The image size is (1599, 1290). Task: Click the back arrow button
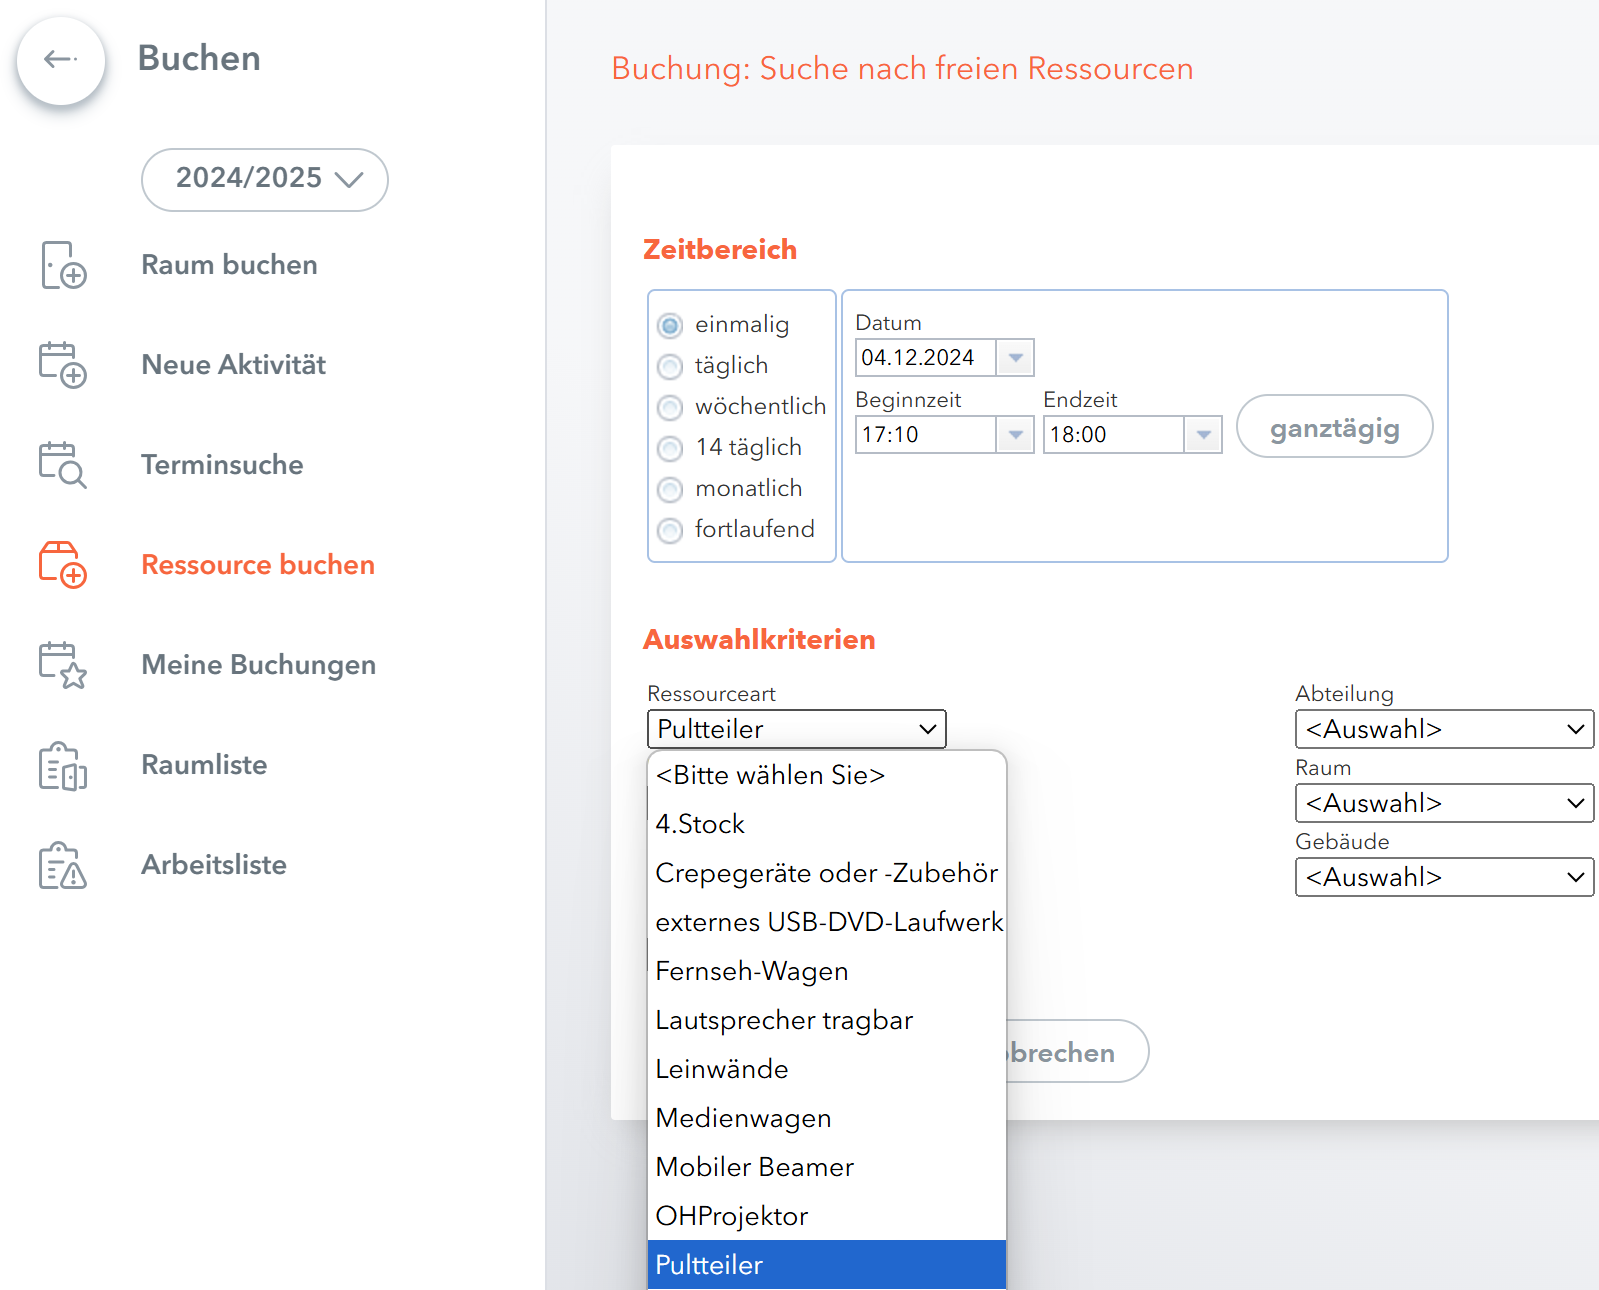61,60
